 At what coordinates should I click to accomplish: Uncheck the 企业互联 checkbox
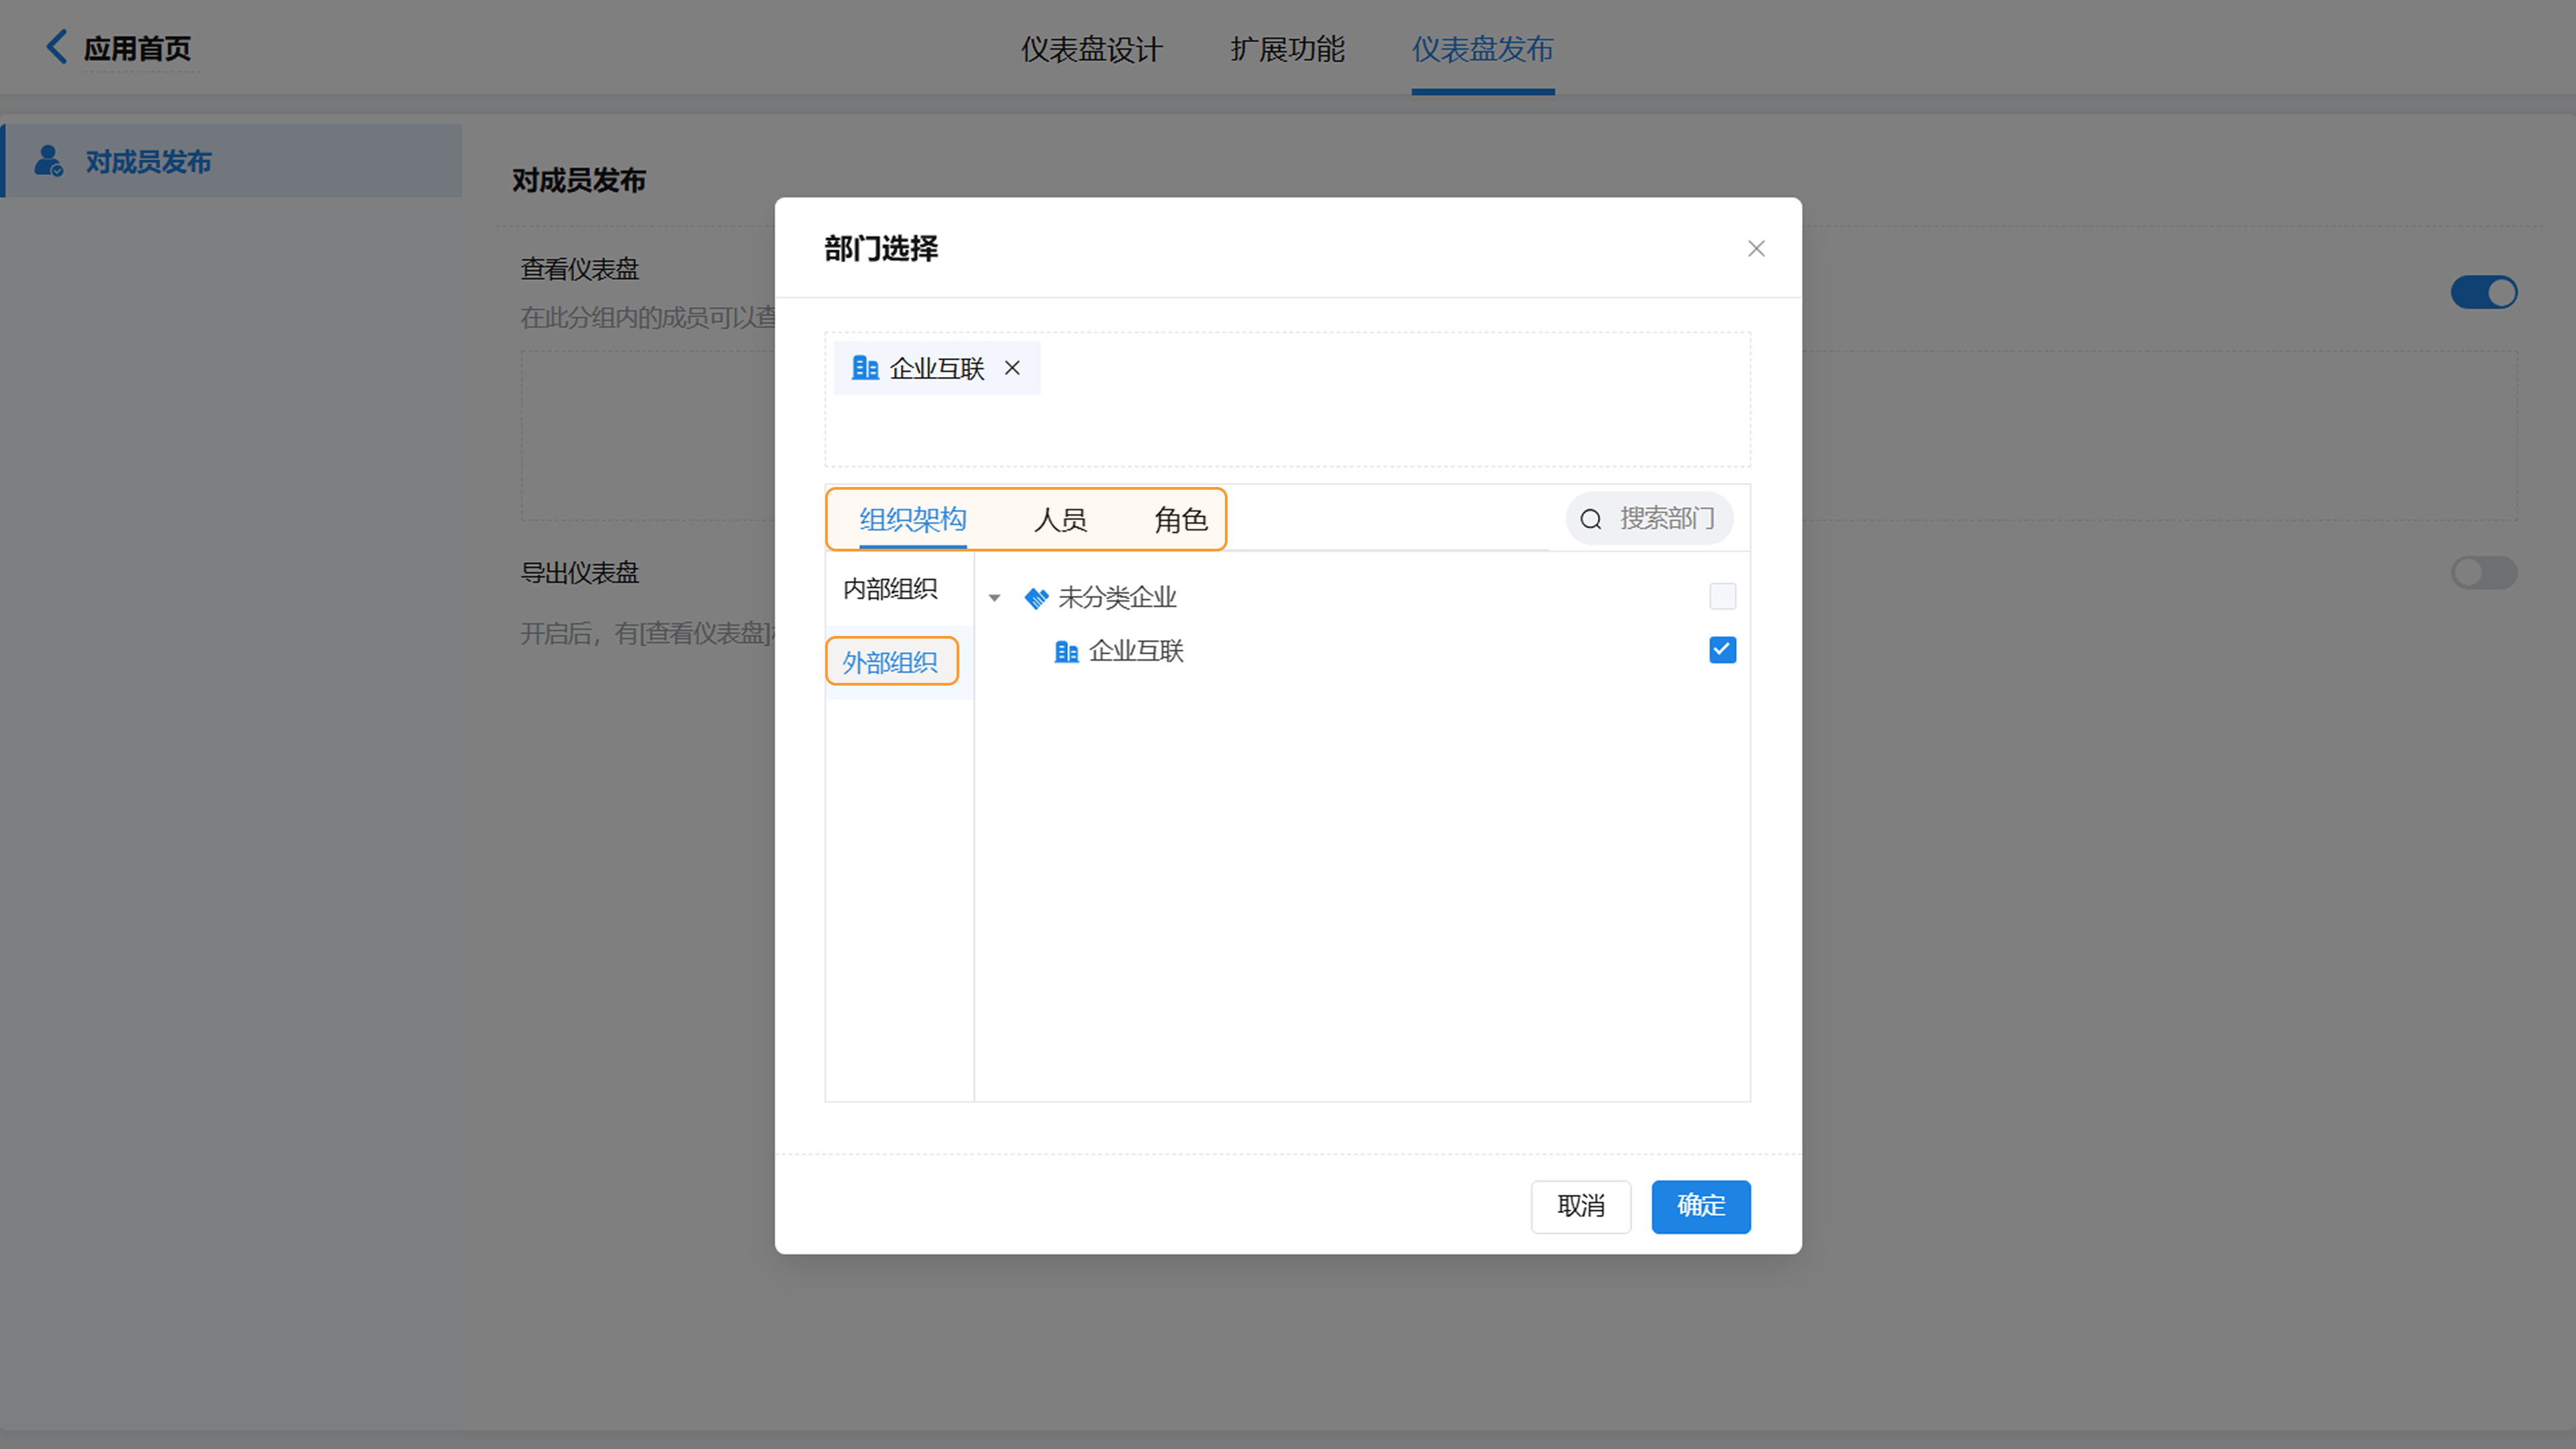(1722, 650)
